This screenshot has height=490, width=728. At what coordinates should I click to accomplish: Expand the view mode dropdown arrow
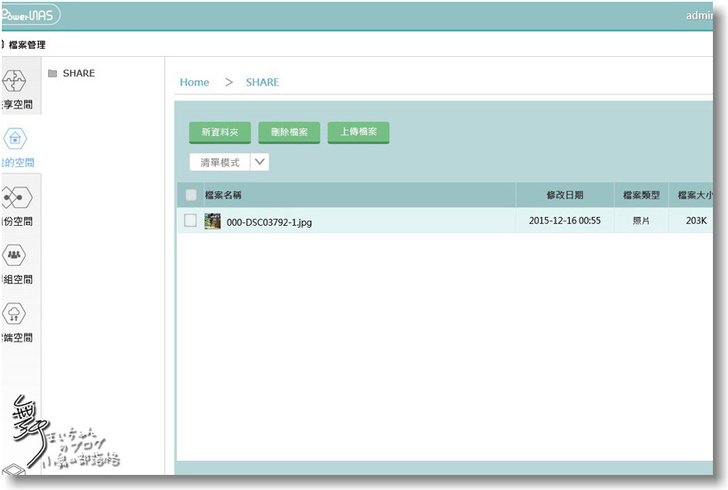click(259, 162)
